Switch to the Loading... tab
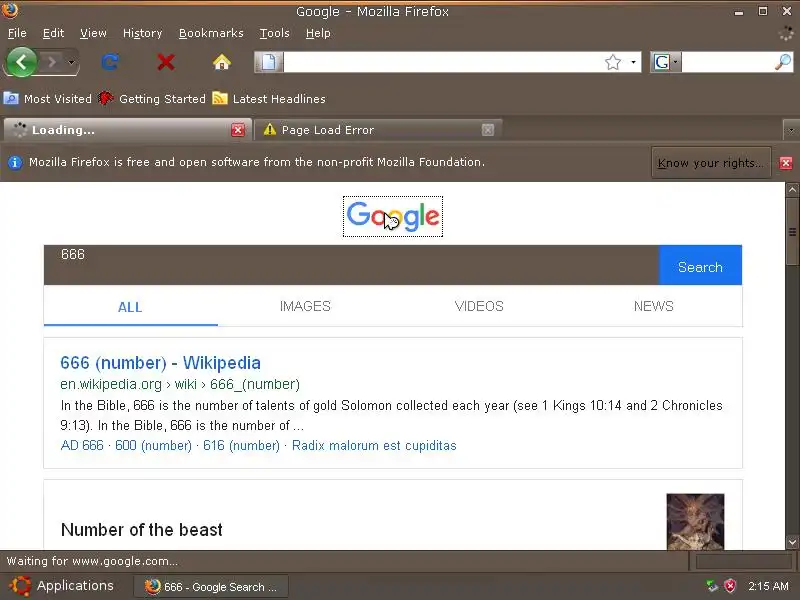This screenshot has height=600, width=800. point(128,130)
